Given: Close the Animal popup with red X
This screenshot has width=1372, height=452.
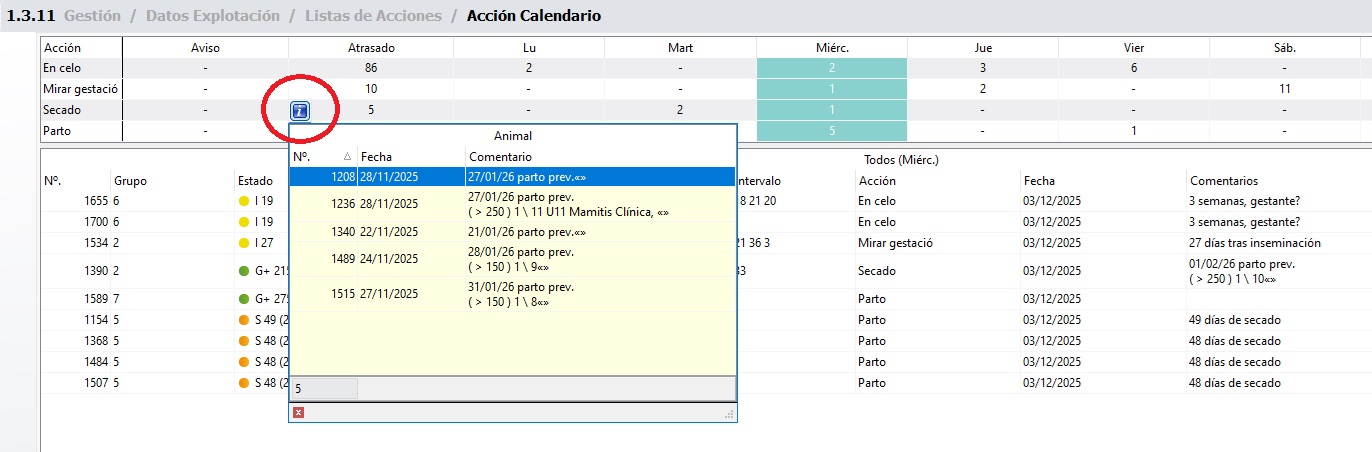Looking at the screenshot, I should click(x=299, y=412).
